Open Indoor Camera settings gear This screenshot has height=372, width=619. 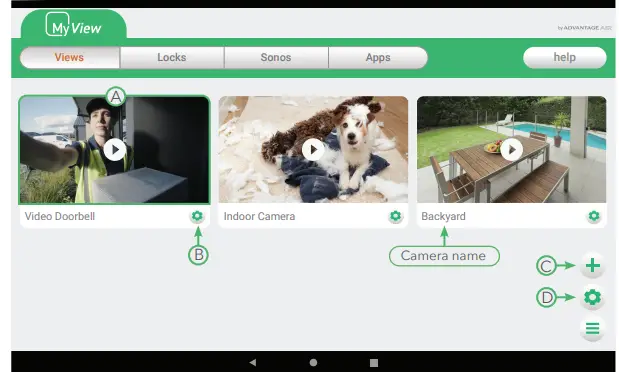point(396,216)
